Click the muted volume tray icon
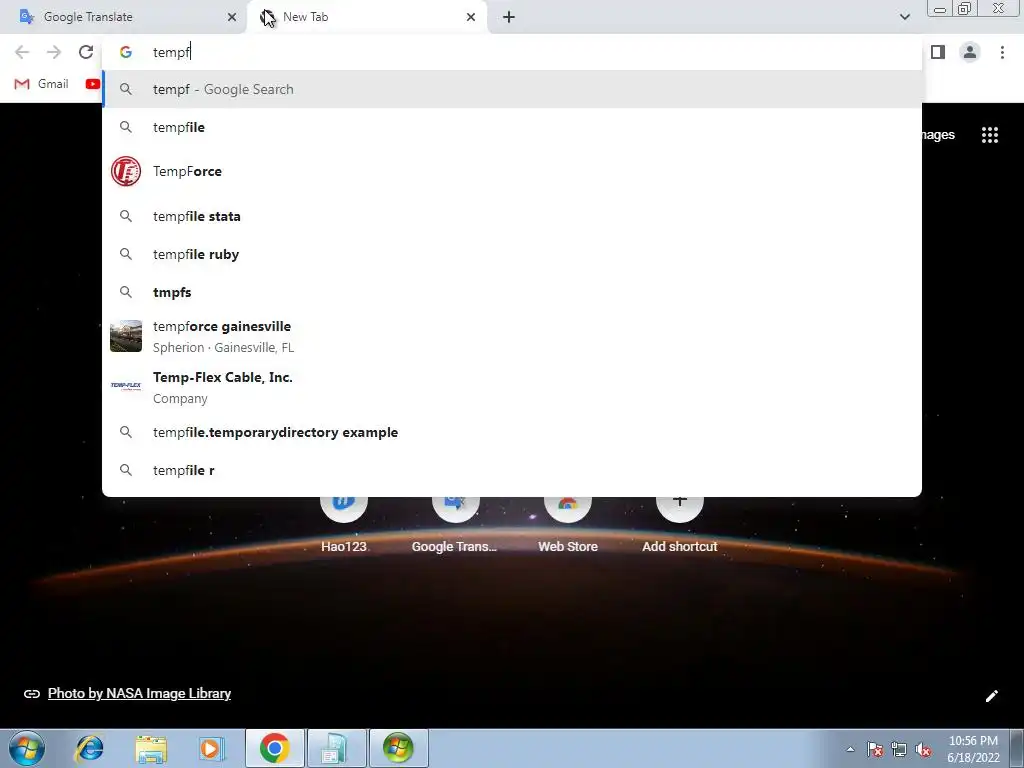Viewport: 1024px width, 768px height. [x=923, y=749]
